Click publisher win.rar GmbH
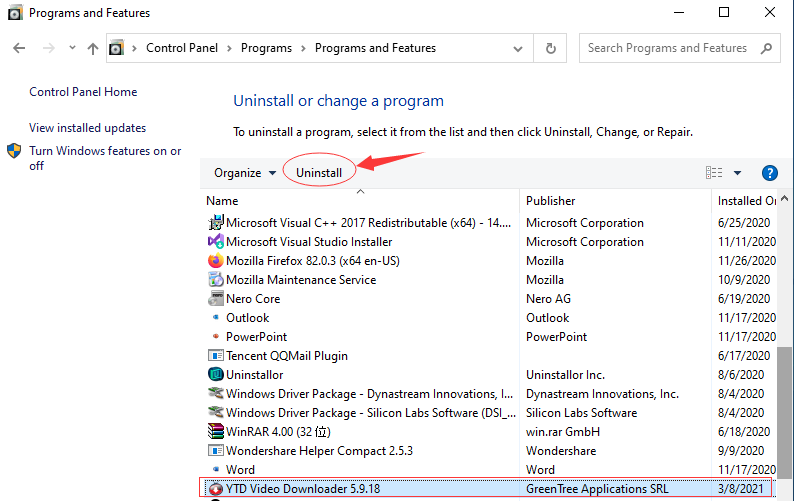Viewport: 794px width, 501px height. (563, 432)
